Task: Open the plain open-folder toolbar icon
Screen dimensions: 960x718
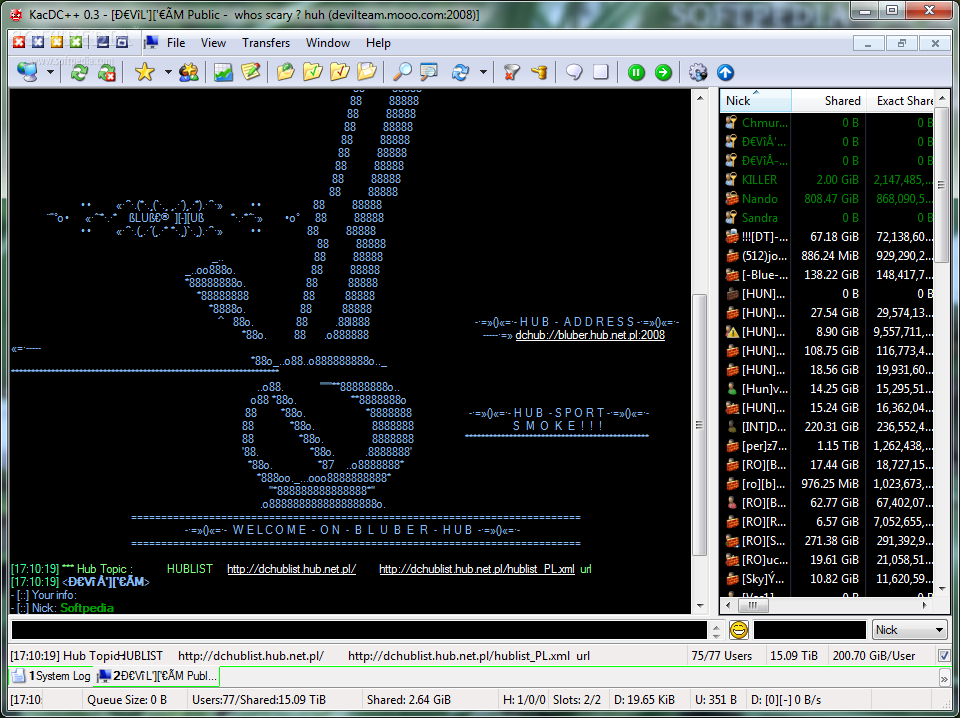Action: pos(366,72)
